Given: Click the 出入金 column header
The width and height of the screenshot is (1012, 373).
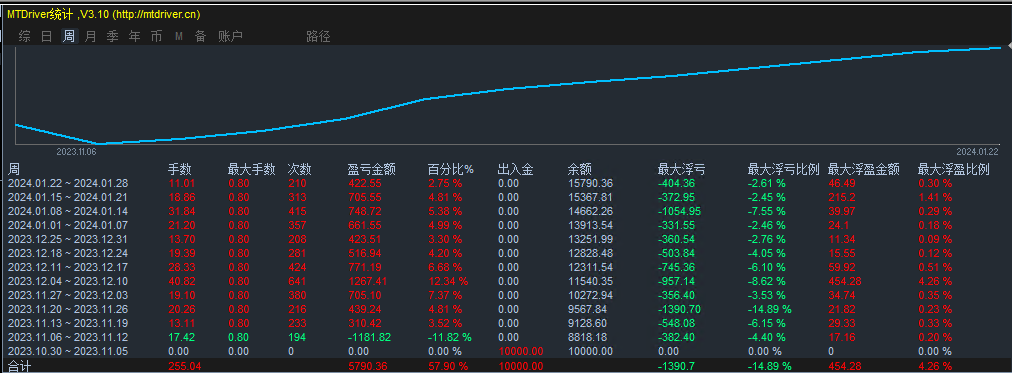Looking at the screenshot, I should pyautogui.click(x=516, y=170).
